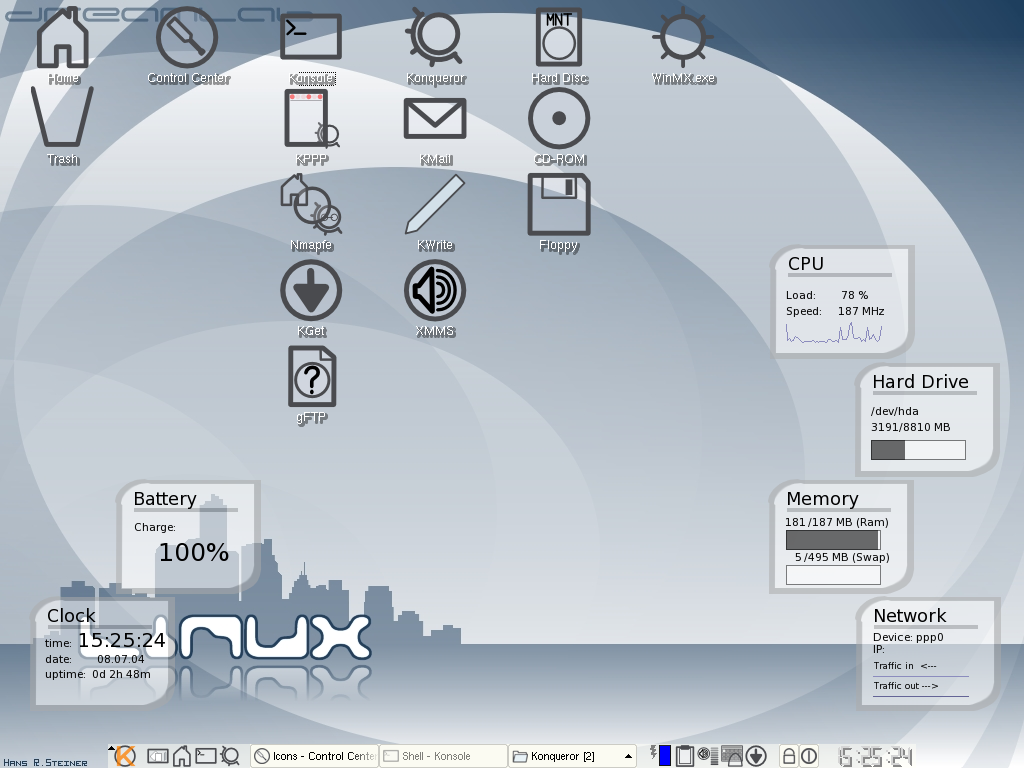Click the terminal launcher in the panel
The height and width of the screenshot is (768, 1024).
tap(206, 756)
